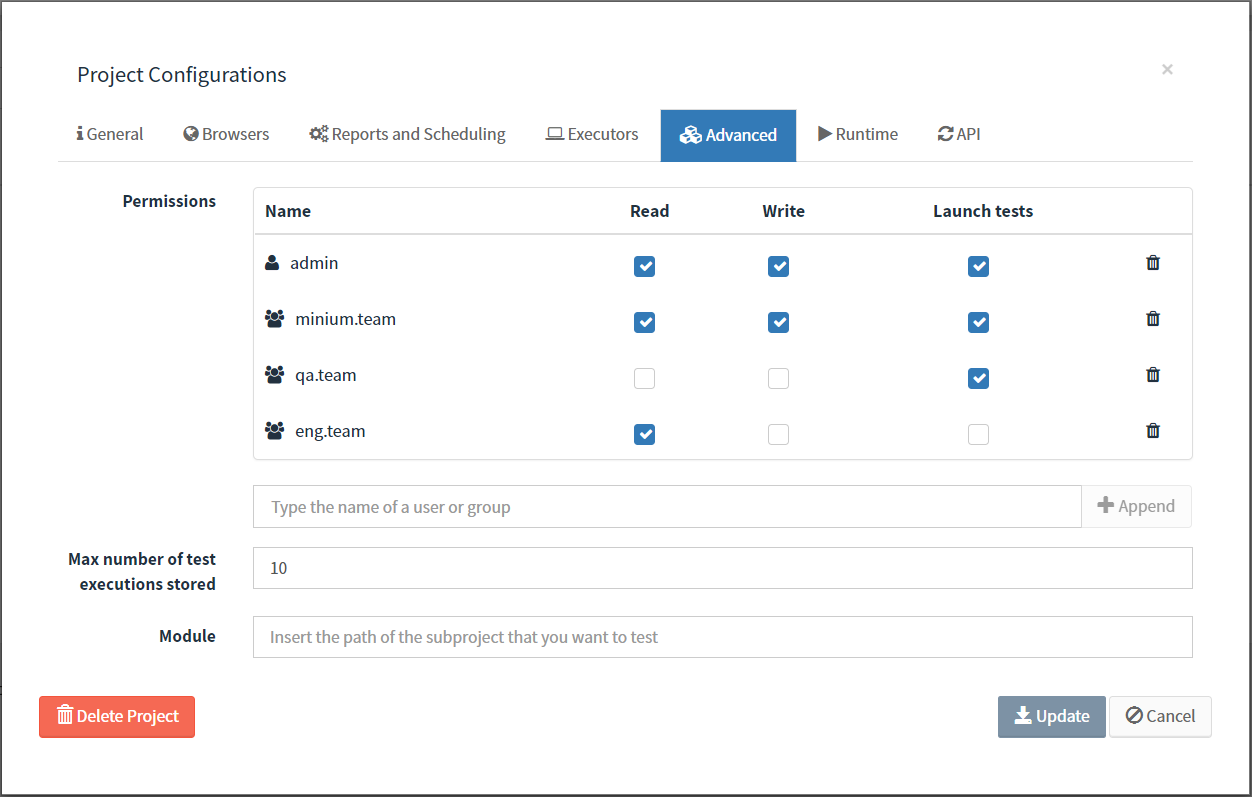This screenshot has height=797, width=1252.
Task: Click the 'Permissions' label
Action: [169, 201]
